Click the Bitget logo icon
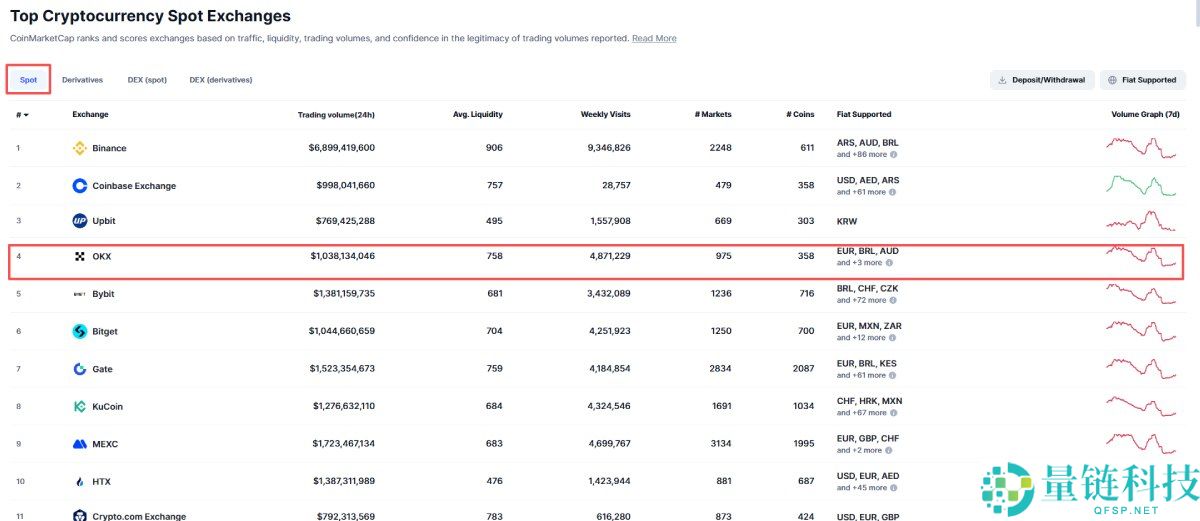Screen dimensions: 1200x521 click(x=80, y=331)
